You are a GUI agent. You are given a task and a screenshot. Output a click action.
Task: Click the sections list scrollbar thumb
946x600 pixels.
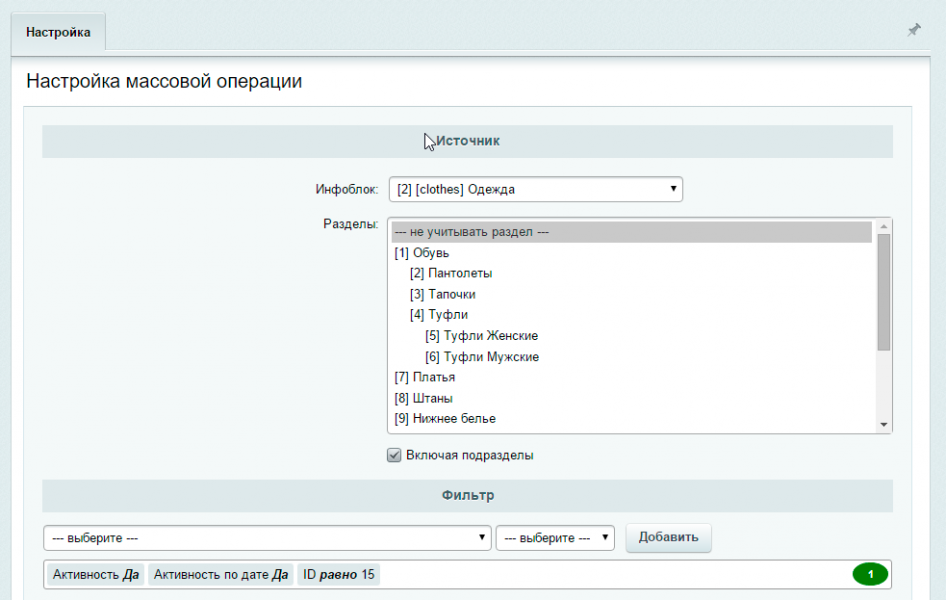point(883,290)
